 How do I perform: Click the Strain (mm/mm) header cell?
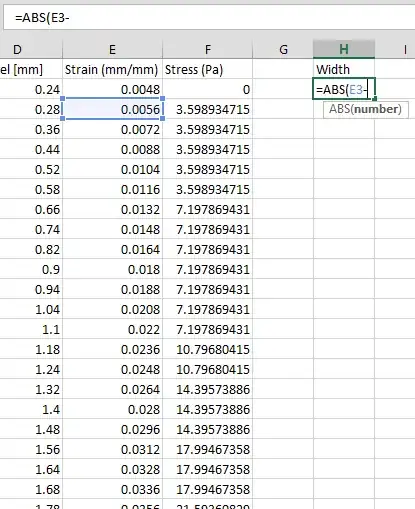click(x=112, y=69)
